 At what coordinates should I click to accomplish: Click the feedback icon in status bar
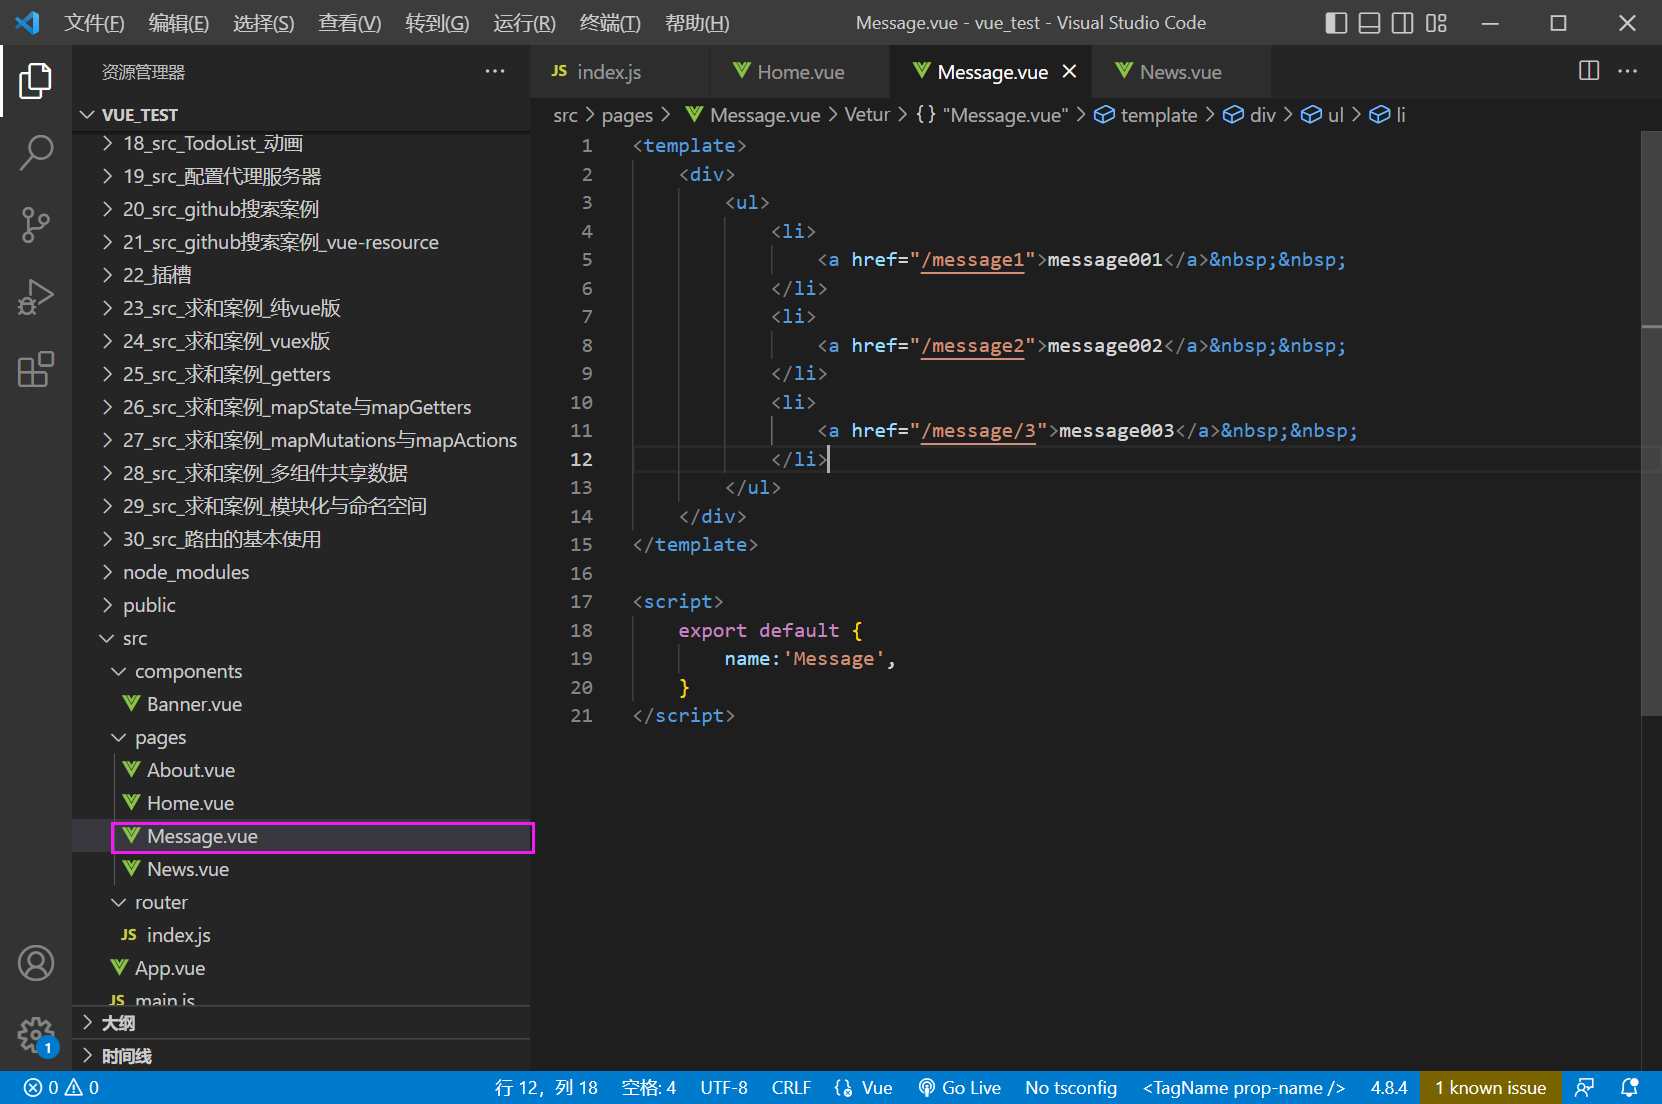1584,1088
